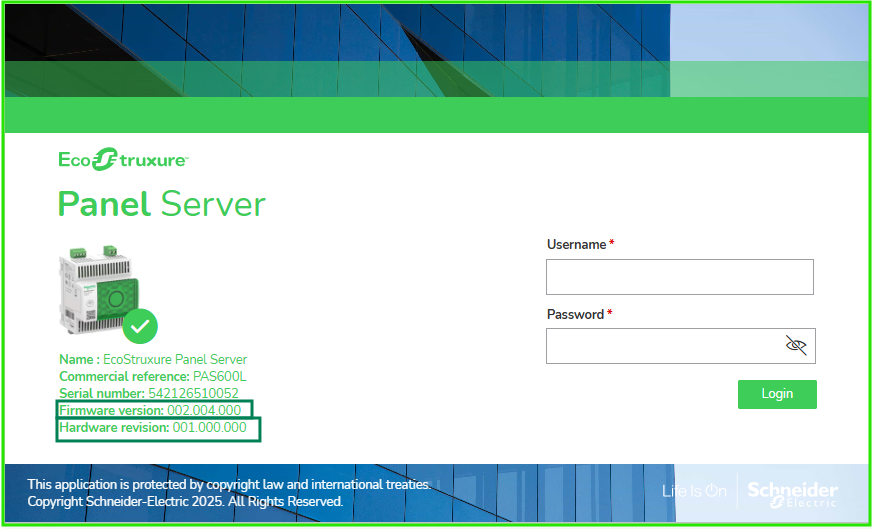Click the "Life Is On" logo
This screenshot has width=874, height=531.
tap(695, 491)
